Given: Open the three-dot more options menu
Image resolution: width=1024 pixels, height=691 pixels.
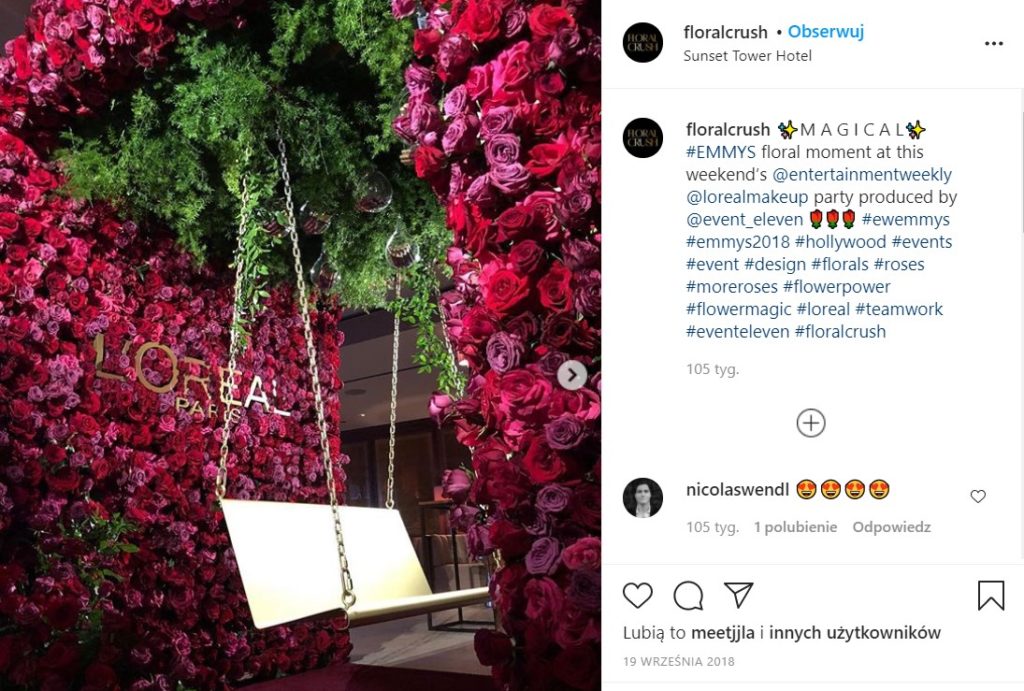Looking at the screenshot, I should pos(993,44).
